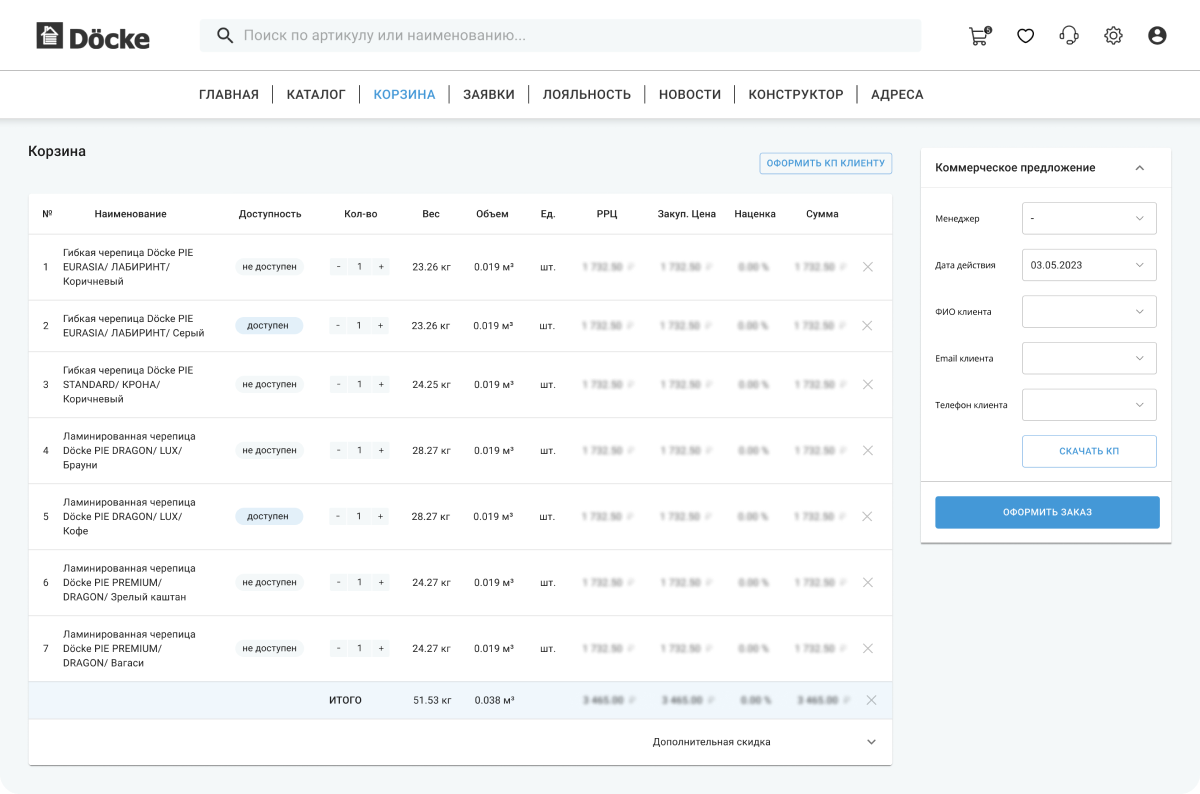Open the Менеджер dropdown
The image size is (1200, 794).
(x=1089, y=218)
